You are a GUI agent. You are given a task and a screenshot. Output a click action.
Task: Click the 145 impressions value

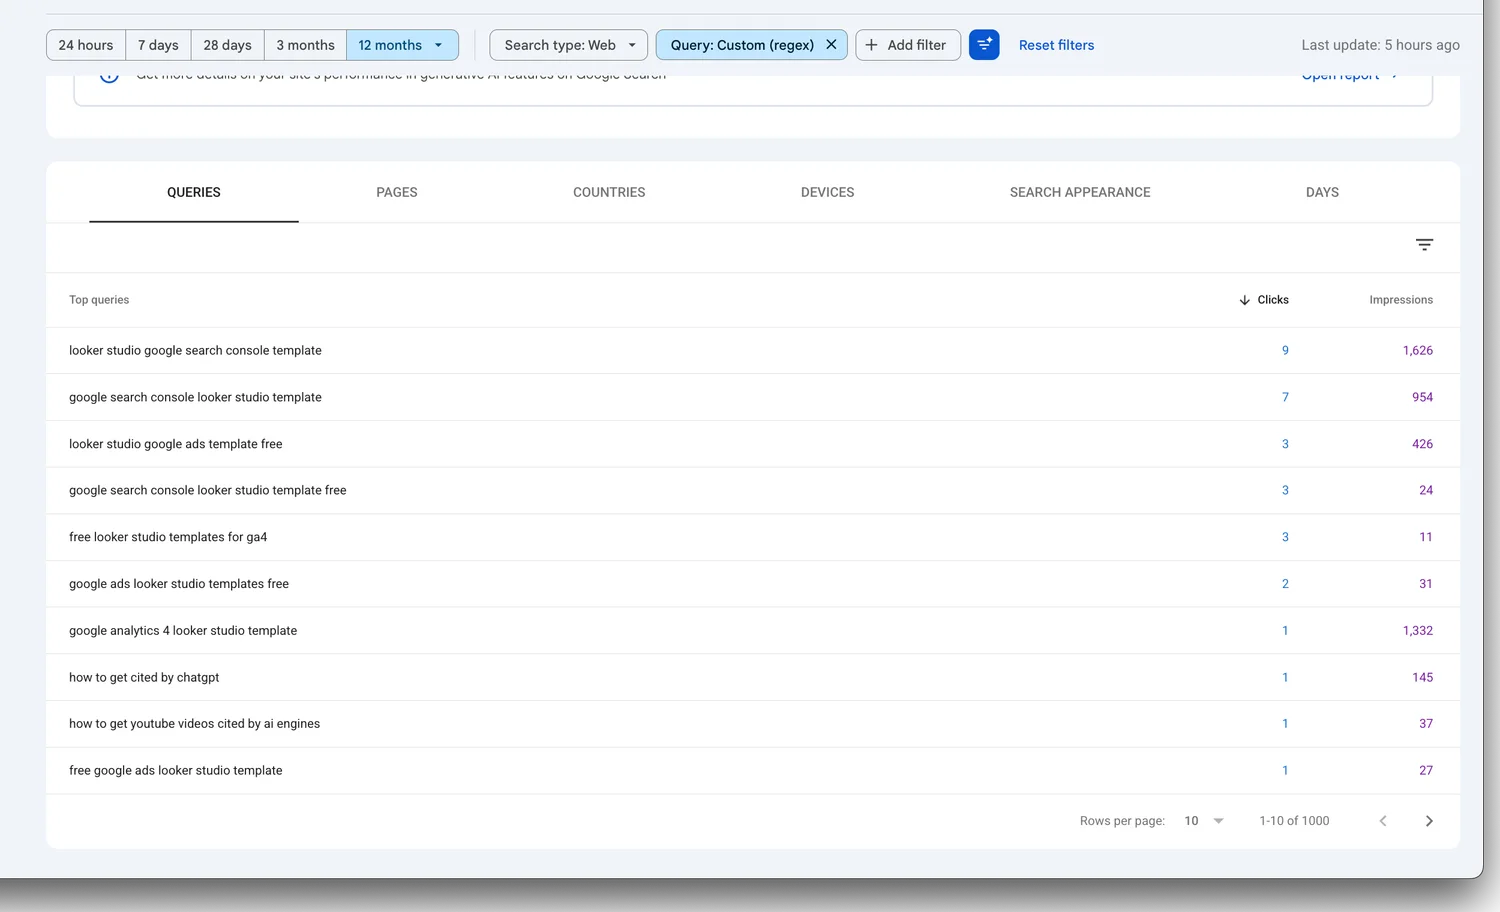[x=1422, y=677]
